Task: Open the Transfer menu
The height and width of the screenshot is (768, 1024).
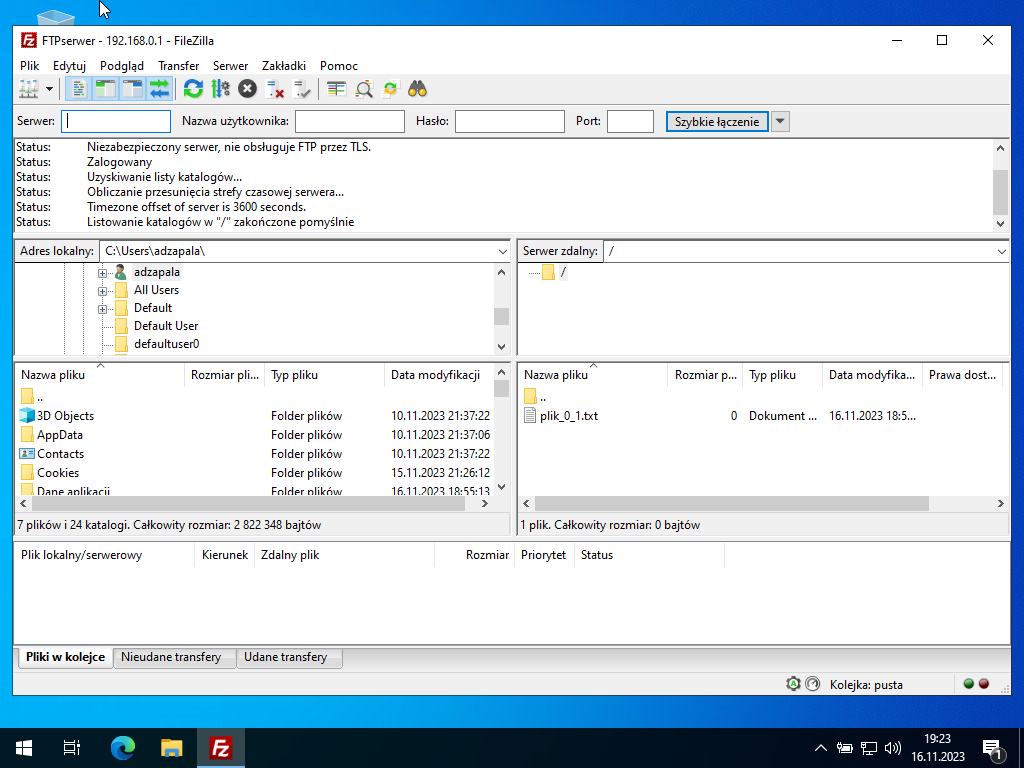Action: click(178, 65)
